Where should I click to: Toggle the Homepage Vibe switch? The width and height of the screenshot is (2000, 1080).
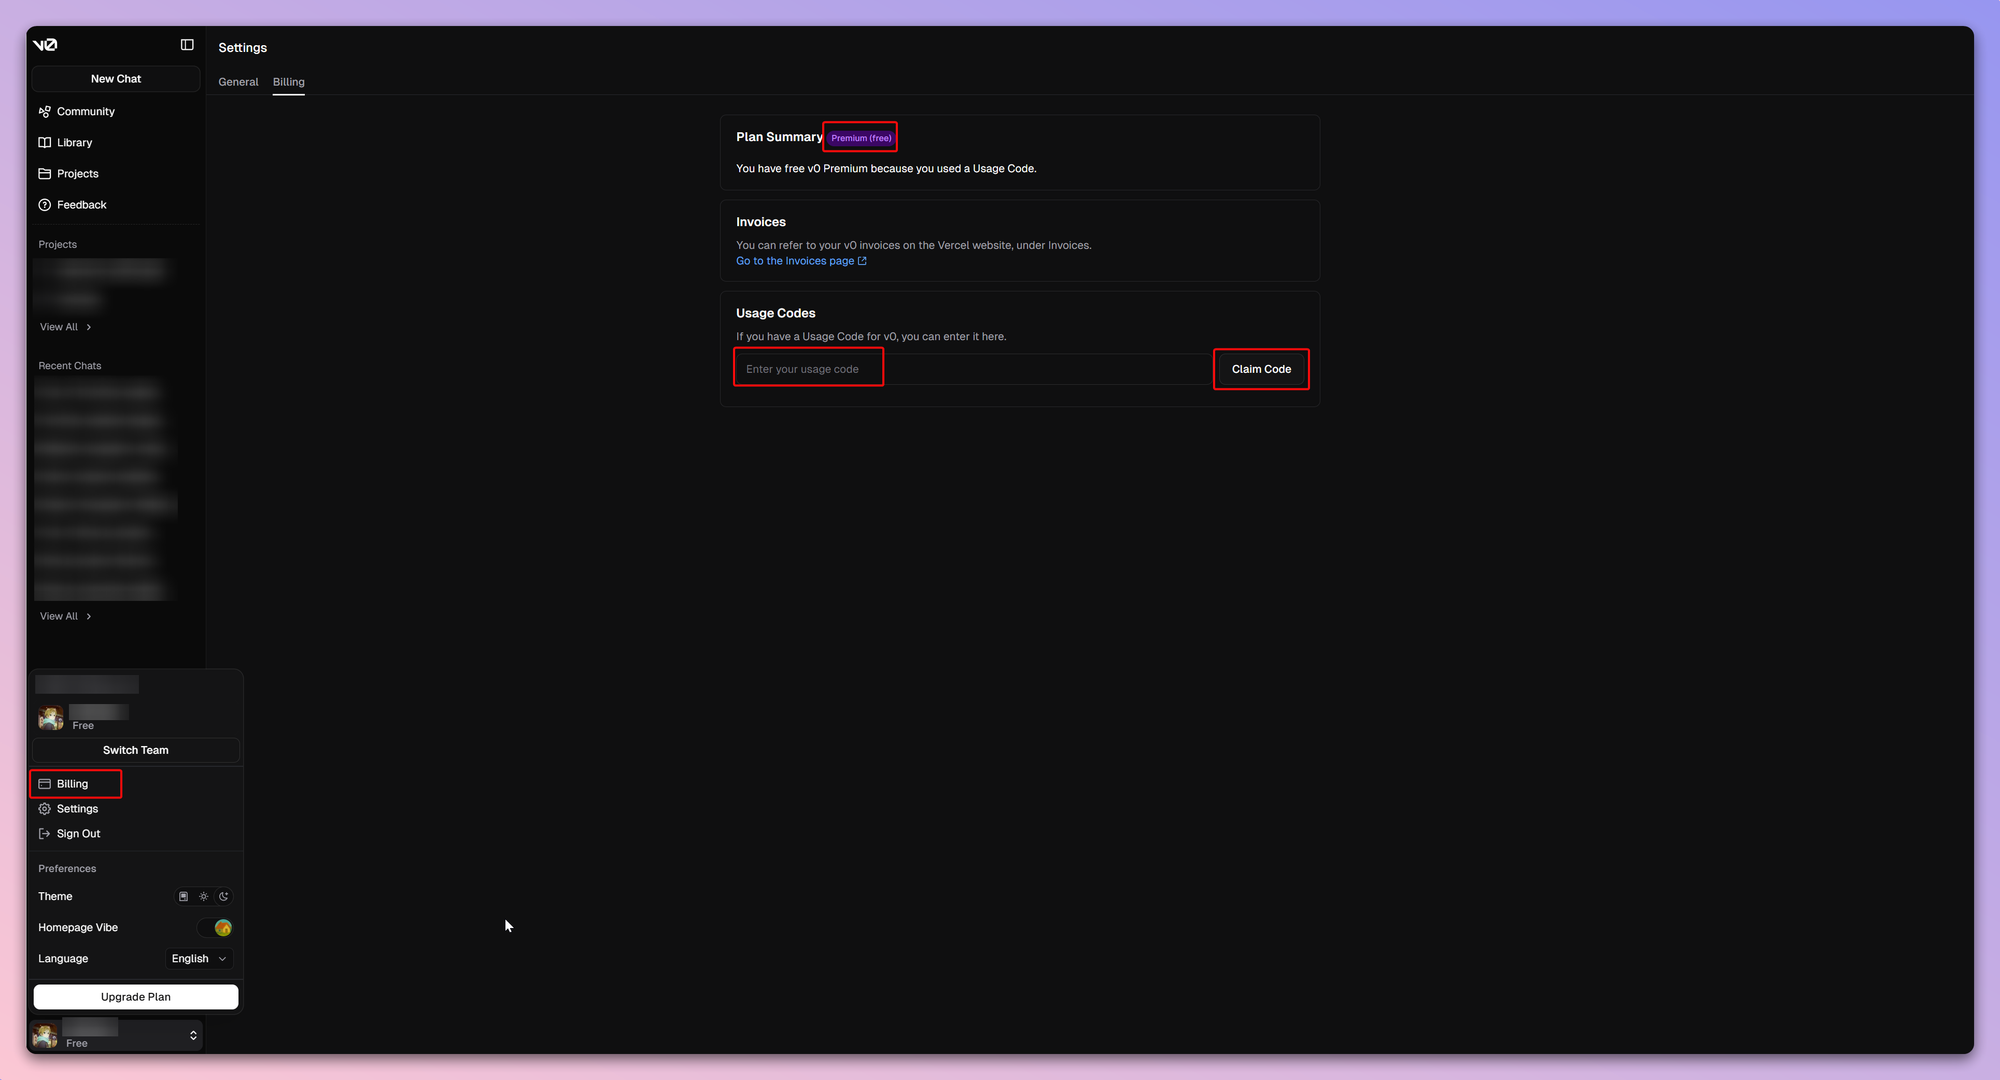(x=215, y=928)
